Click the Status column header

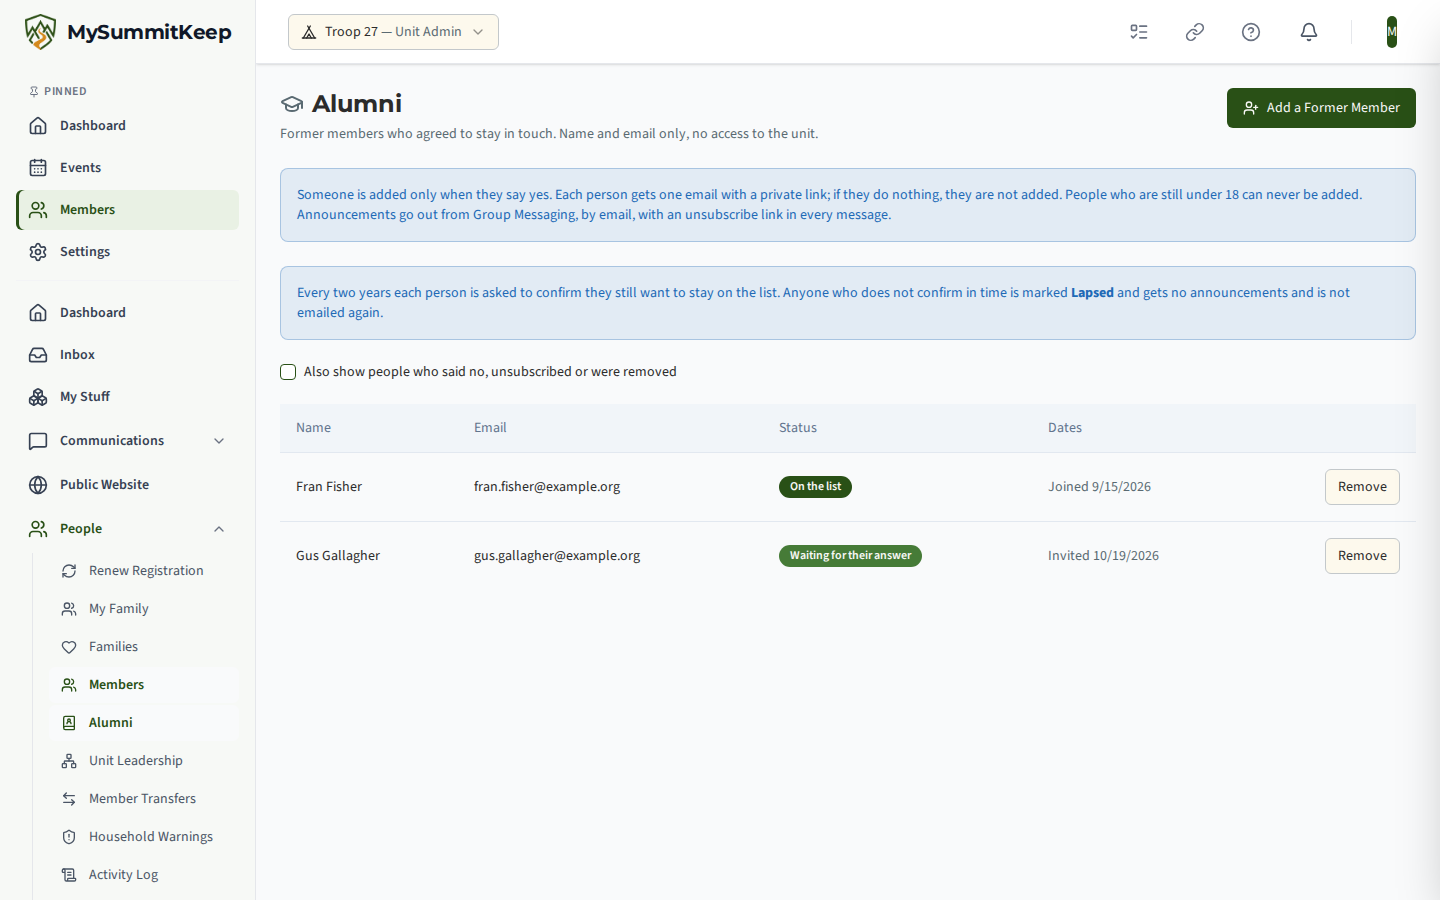[x=798, y=428]
